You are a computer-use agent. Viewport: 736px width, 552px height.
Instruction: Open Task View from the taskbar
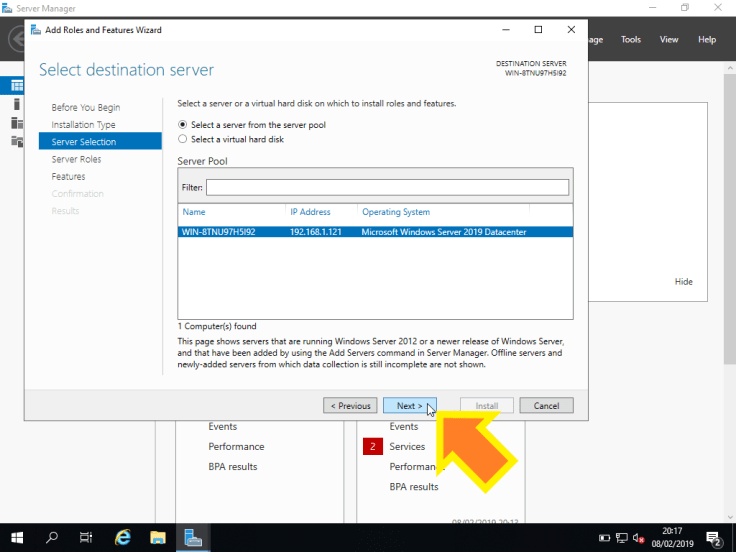(x=87, y=537)
